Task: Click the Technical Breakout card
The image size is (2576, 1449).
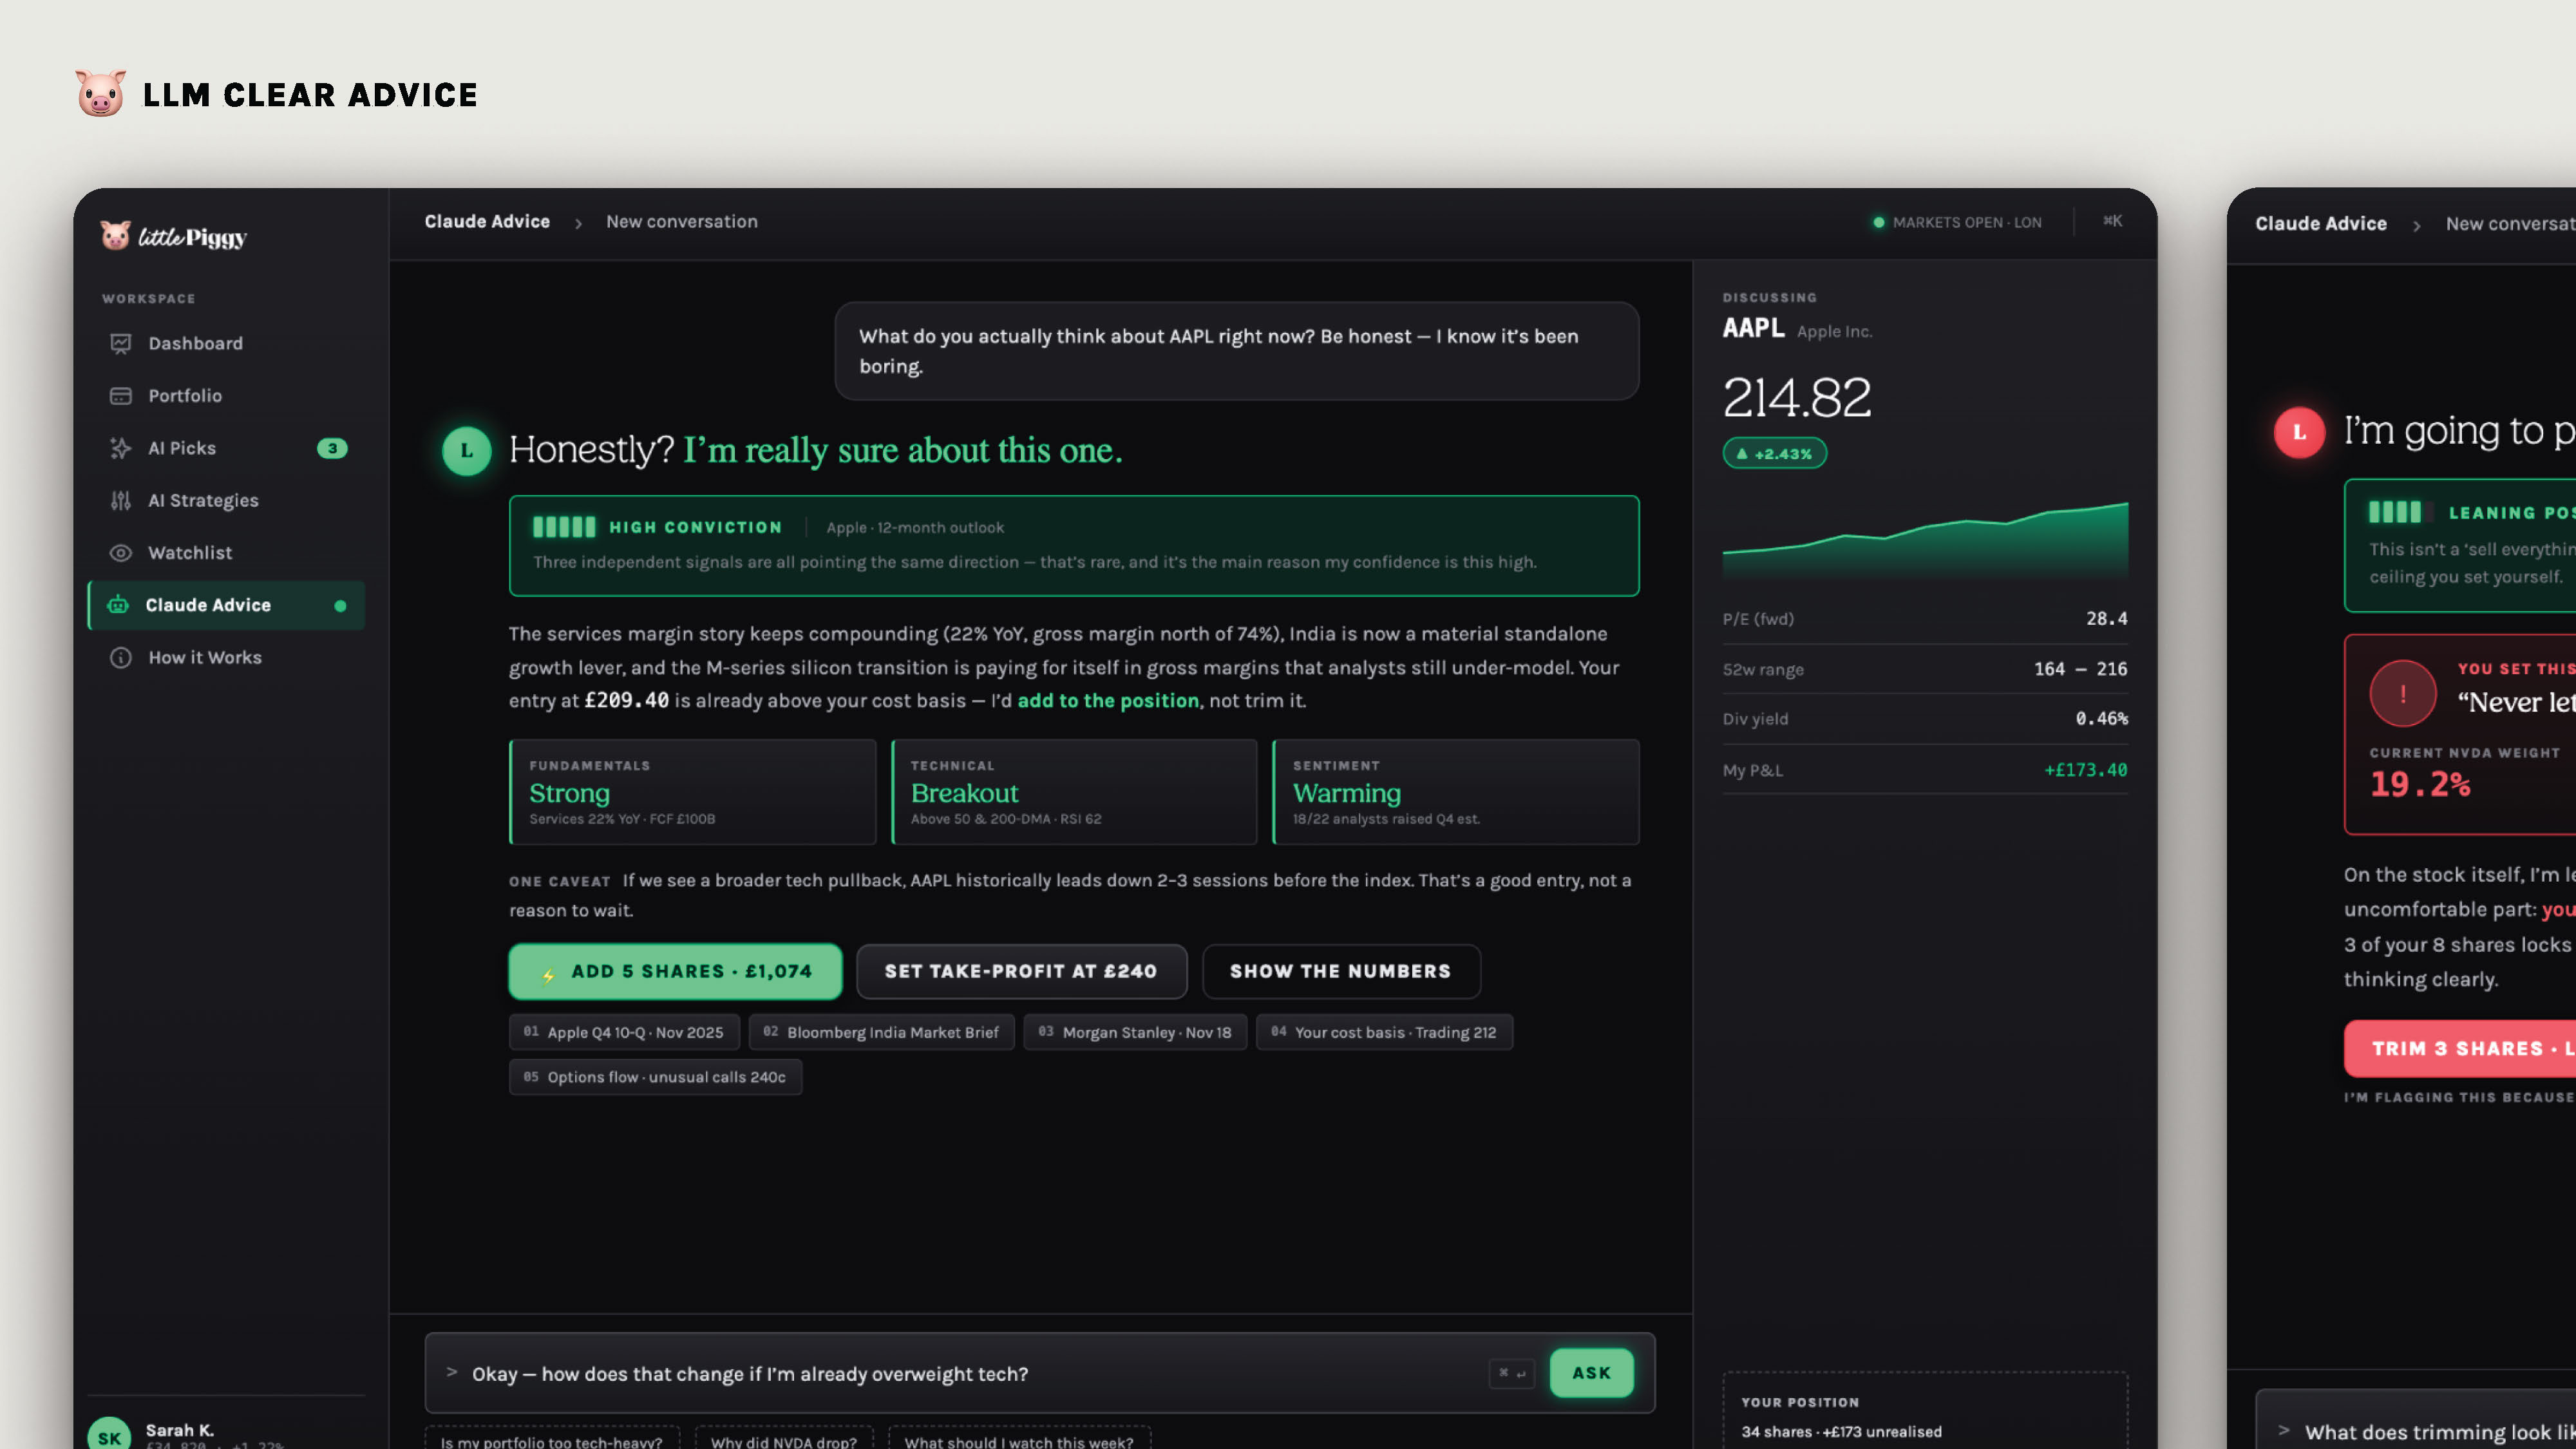Action: [x=1074, y=792]
